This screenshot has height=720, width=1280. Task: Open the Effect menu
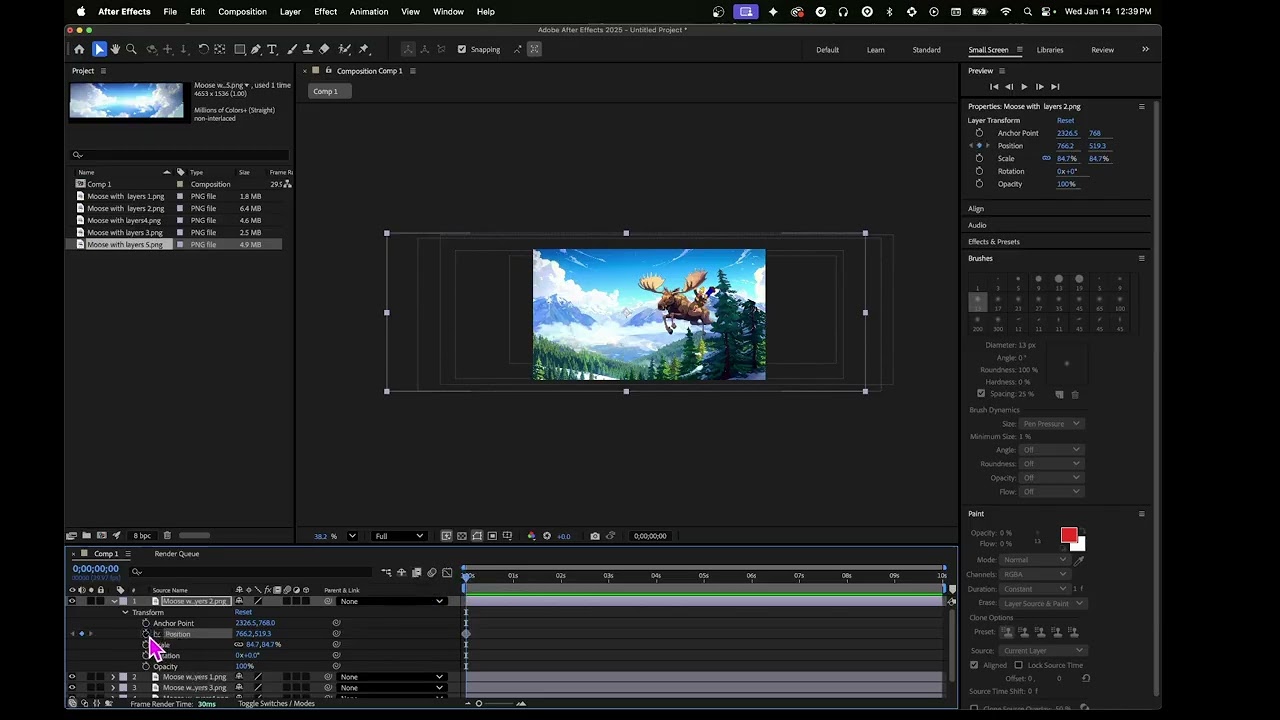[x=325, y=12]
